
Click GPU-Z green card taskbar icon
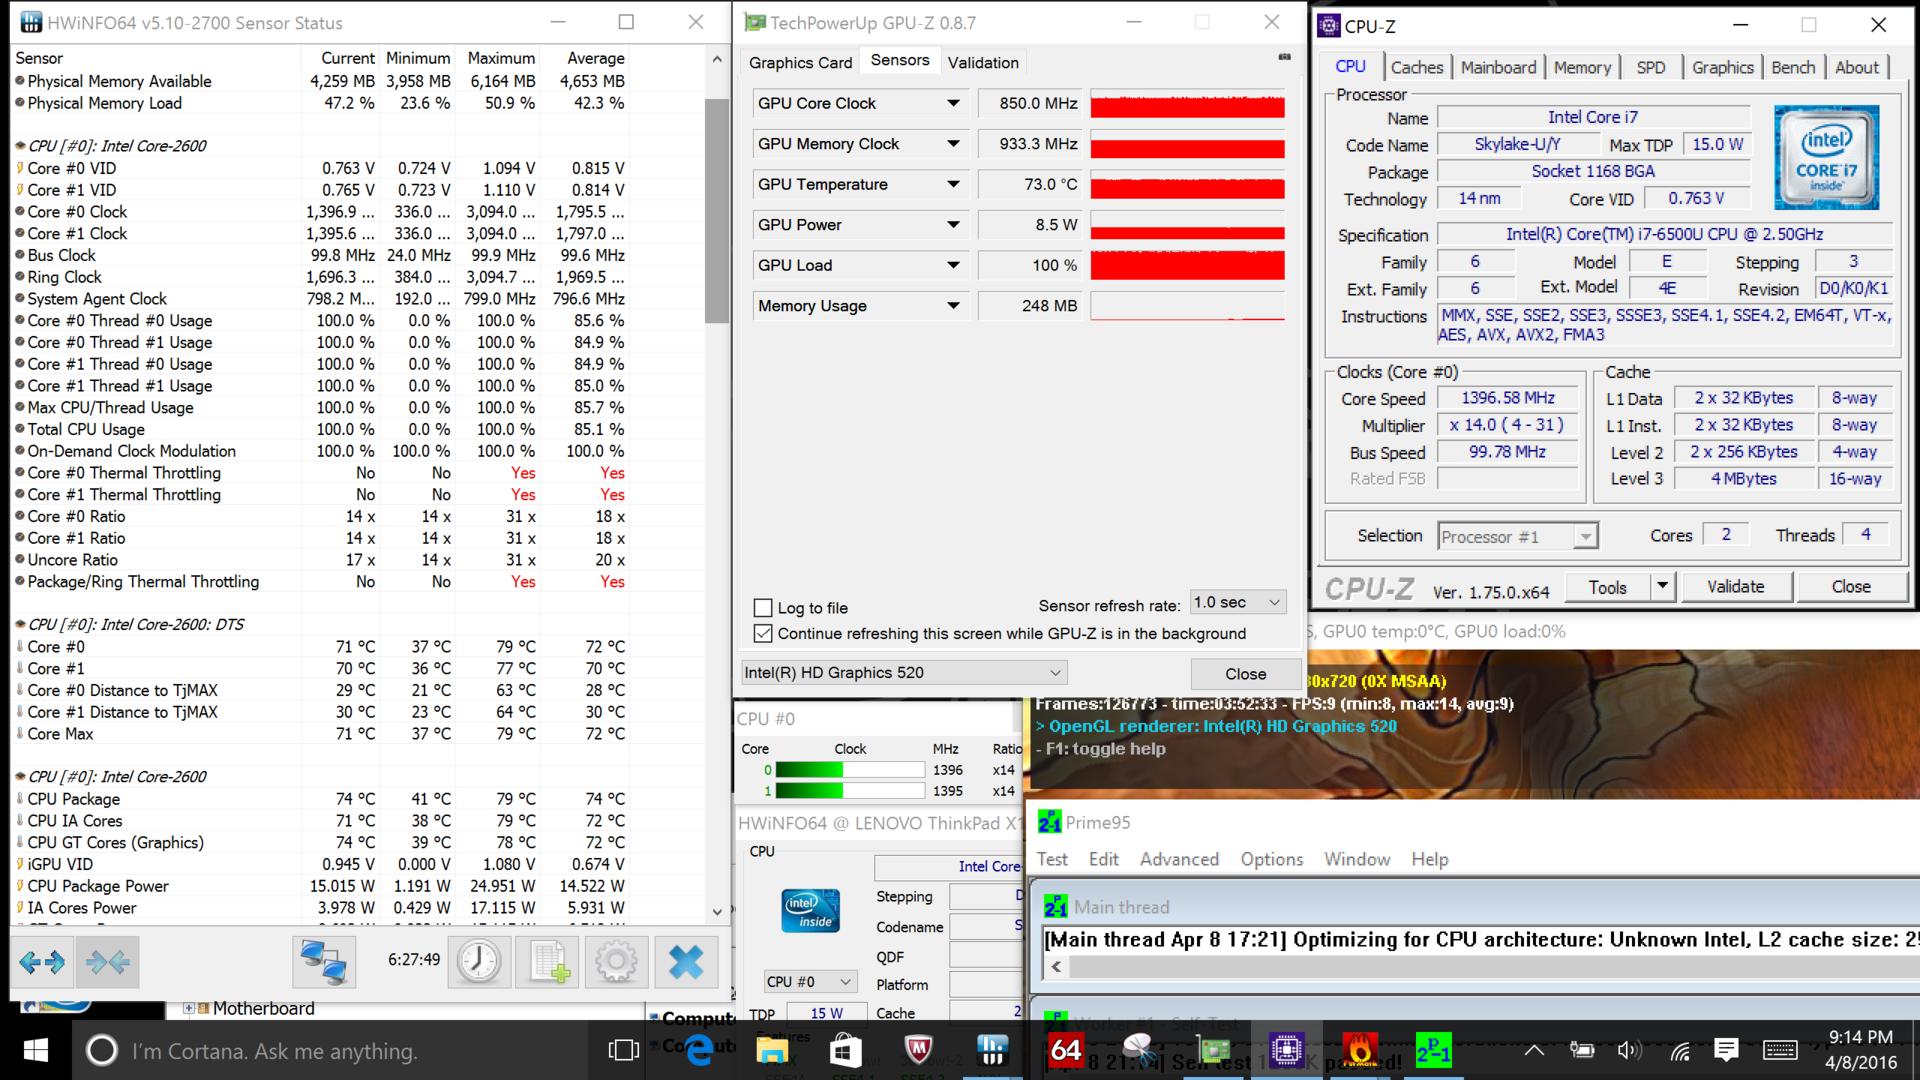coord(1214,1050)
